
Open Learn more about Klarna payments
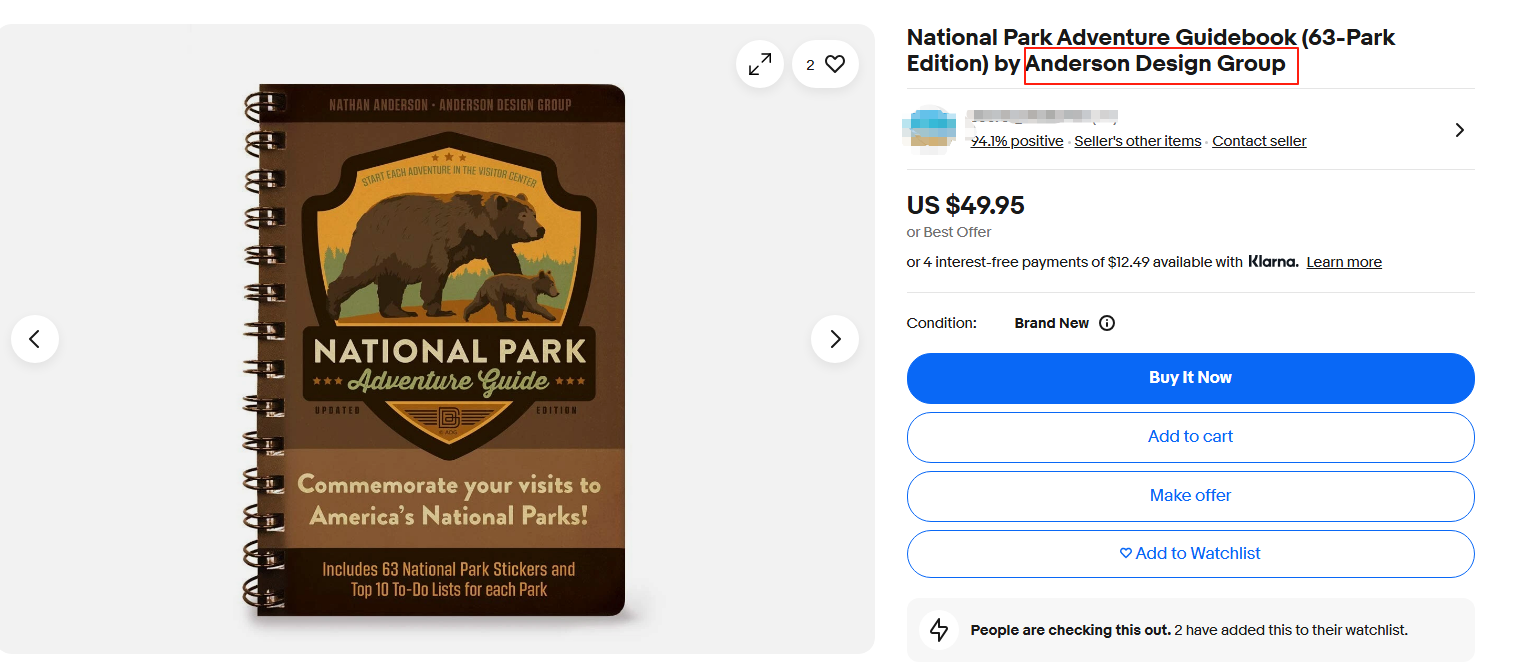click(x=1343, y=262)
